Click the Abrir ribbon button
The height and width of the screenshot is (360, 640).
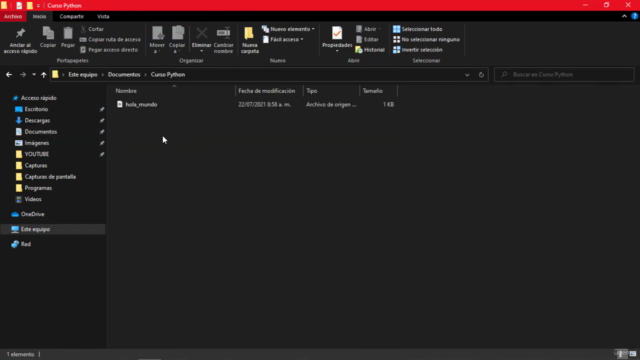368,29
